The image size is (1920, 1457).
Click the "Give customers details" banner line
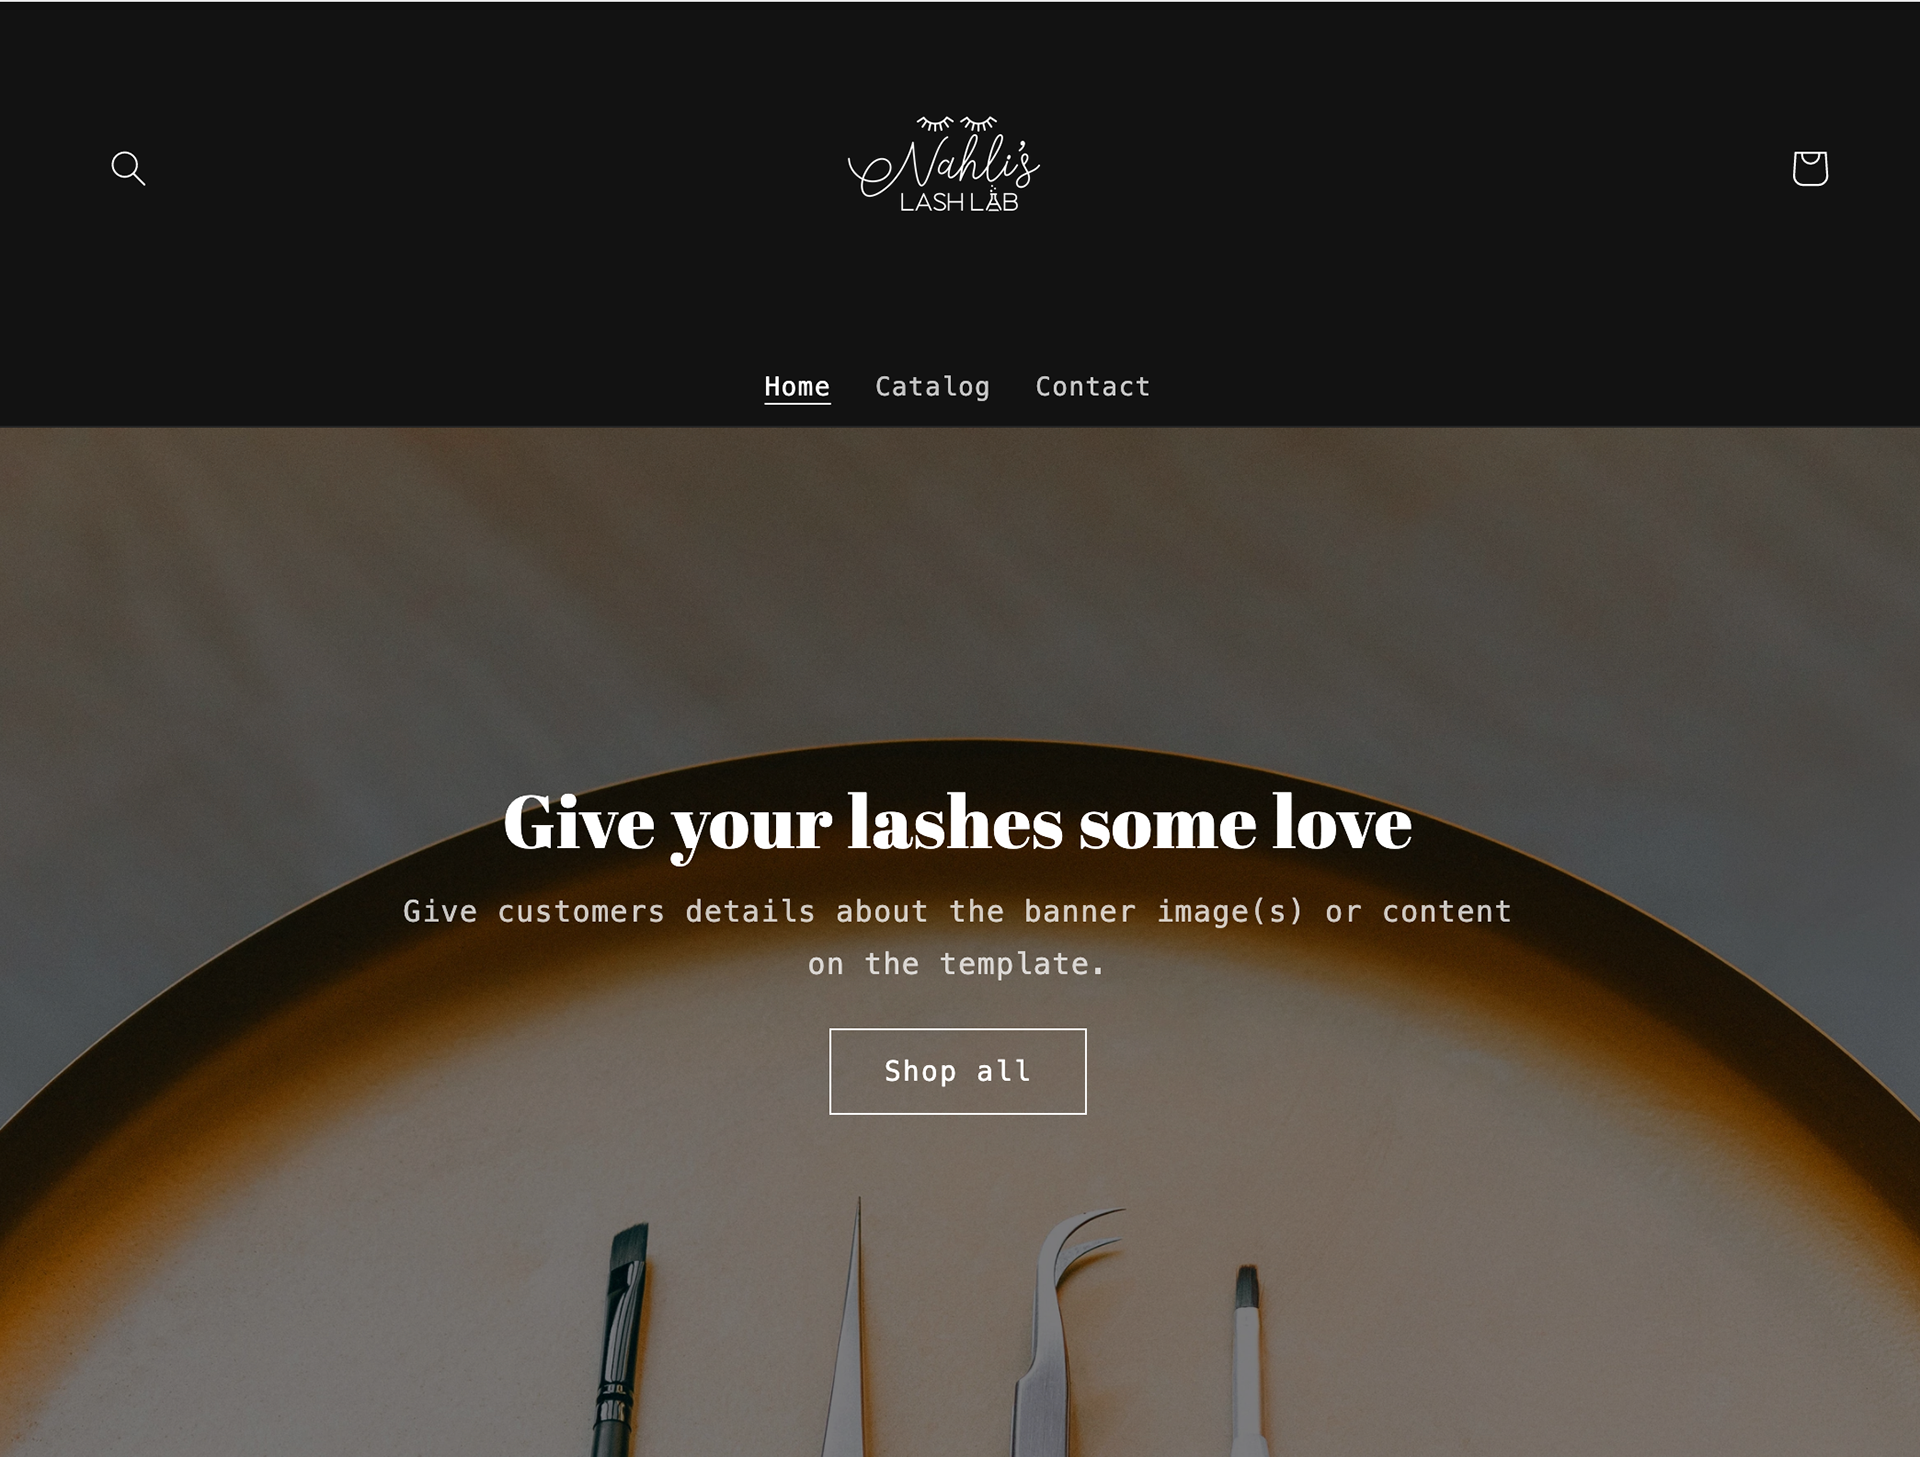(957, 911)
